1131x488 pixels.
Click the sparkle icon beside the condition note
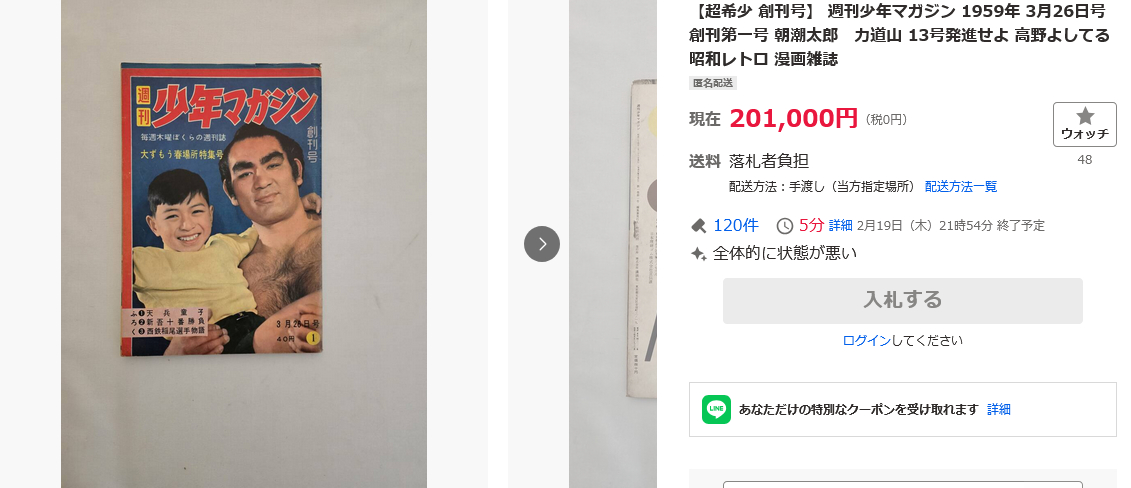[x=698, y=254]
